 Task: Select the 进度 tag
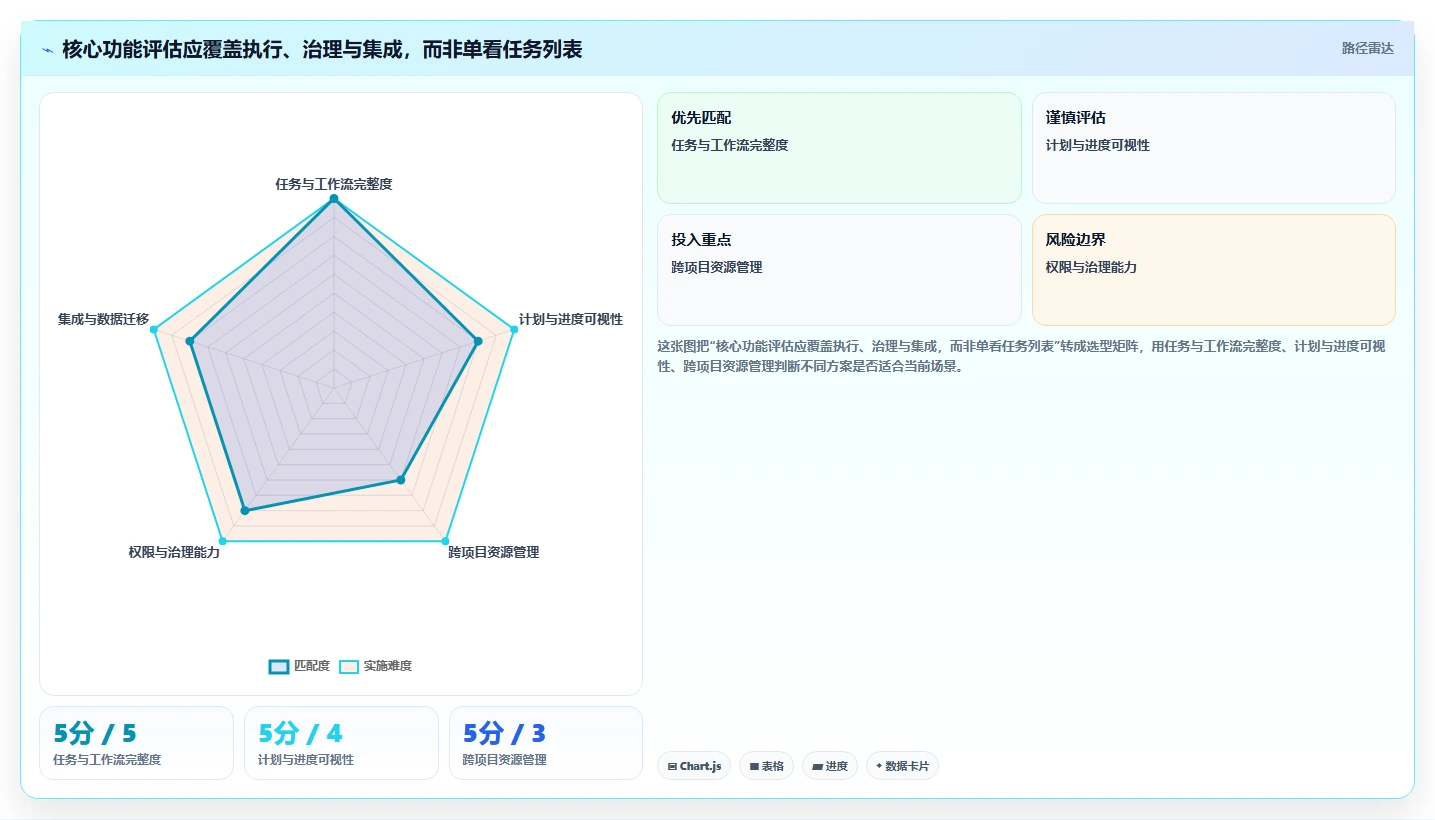[x=830, y=766]
